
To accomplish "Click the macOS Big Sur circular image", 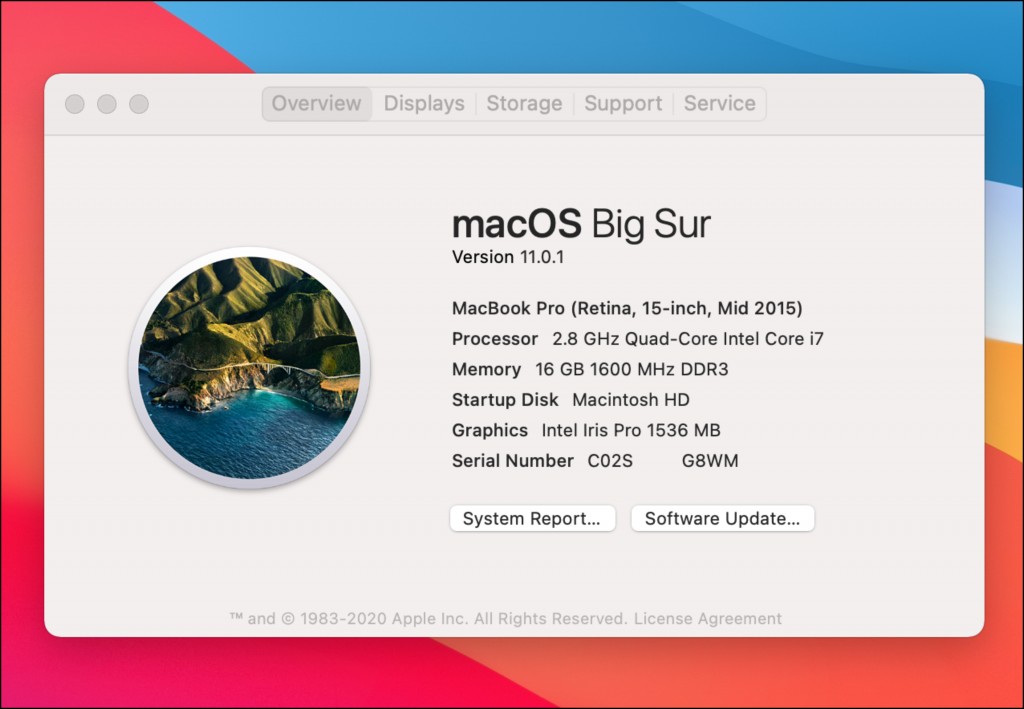I will (249, 368).
